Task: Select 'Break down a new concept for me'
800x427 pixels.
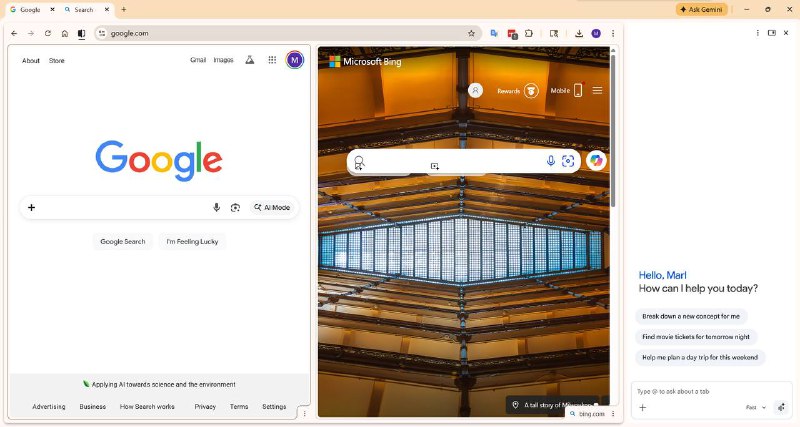Action: pos(691,316)
